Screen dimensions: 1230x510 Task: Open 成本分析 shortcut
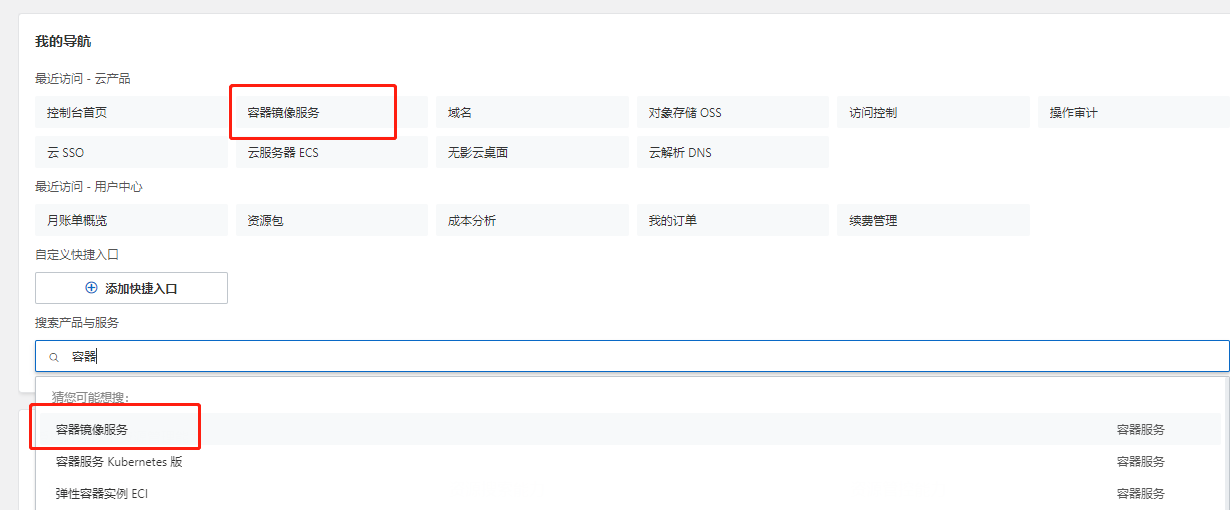tap(532, 220)
